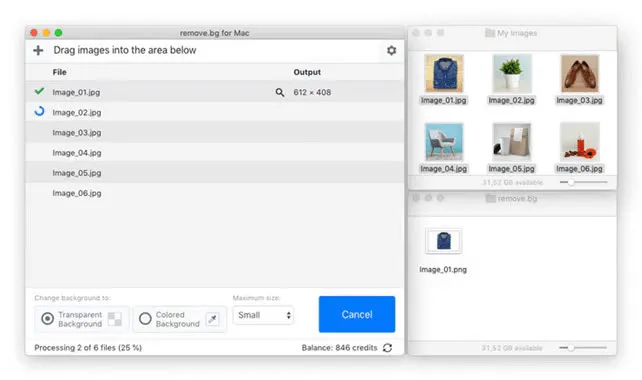Click the plus icon to add images

[38, 50]
